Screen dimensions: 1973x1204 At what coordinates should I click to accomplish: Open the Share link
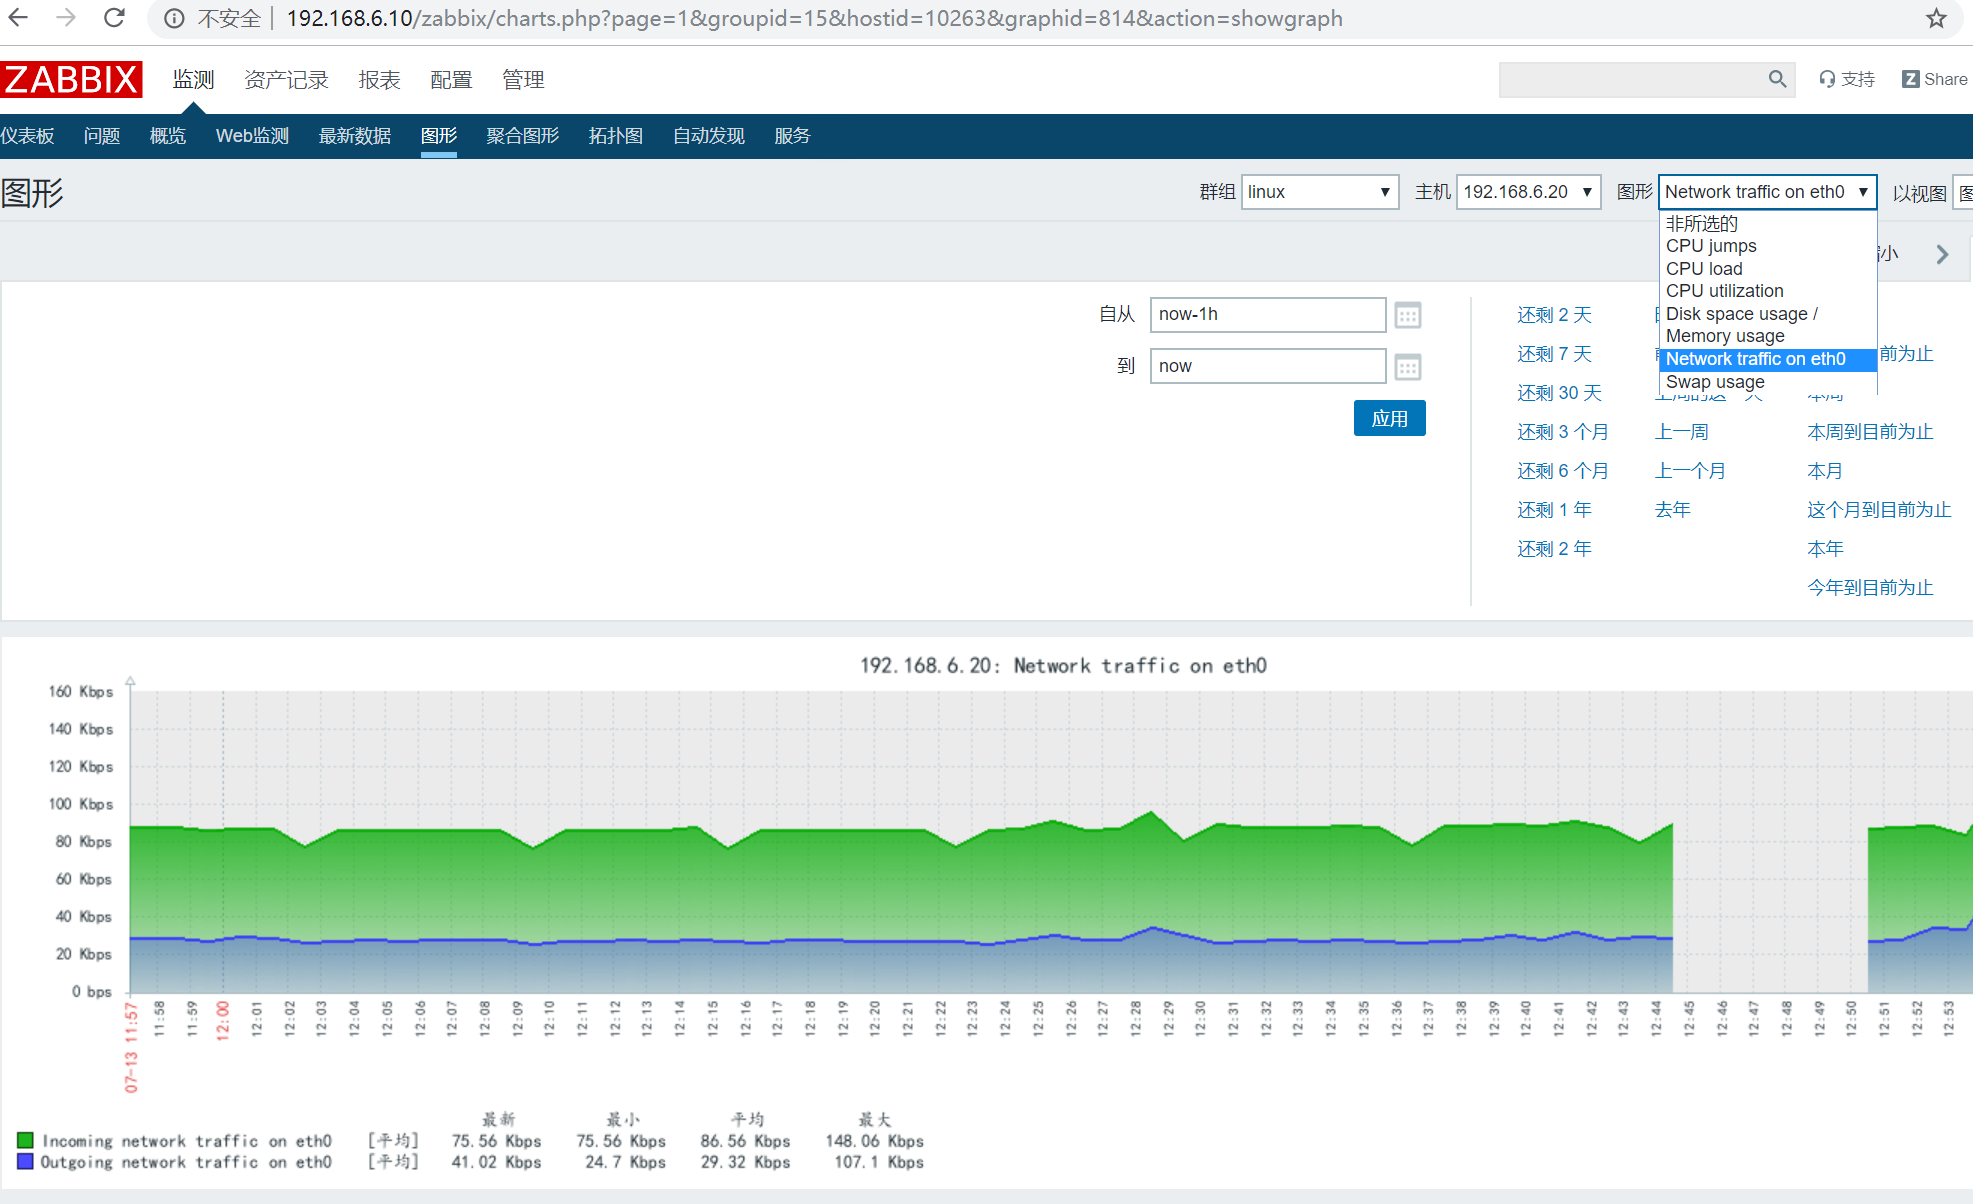tap(1934, 79)
